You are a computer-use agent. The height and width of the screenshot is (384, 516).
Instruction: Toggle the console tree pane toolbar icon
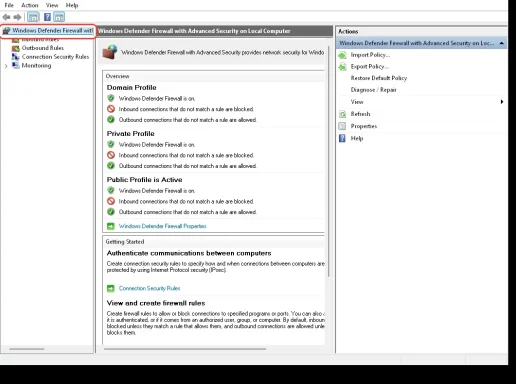tap(33, 17)
